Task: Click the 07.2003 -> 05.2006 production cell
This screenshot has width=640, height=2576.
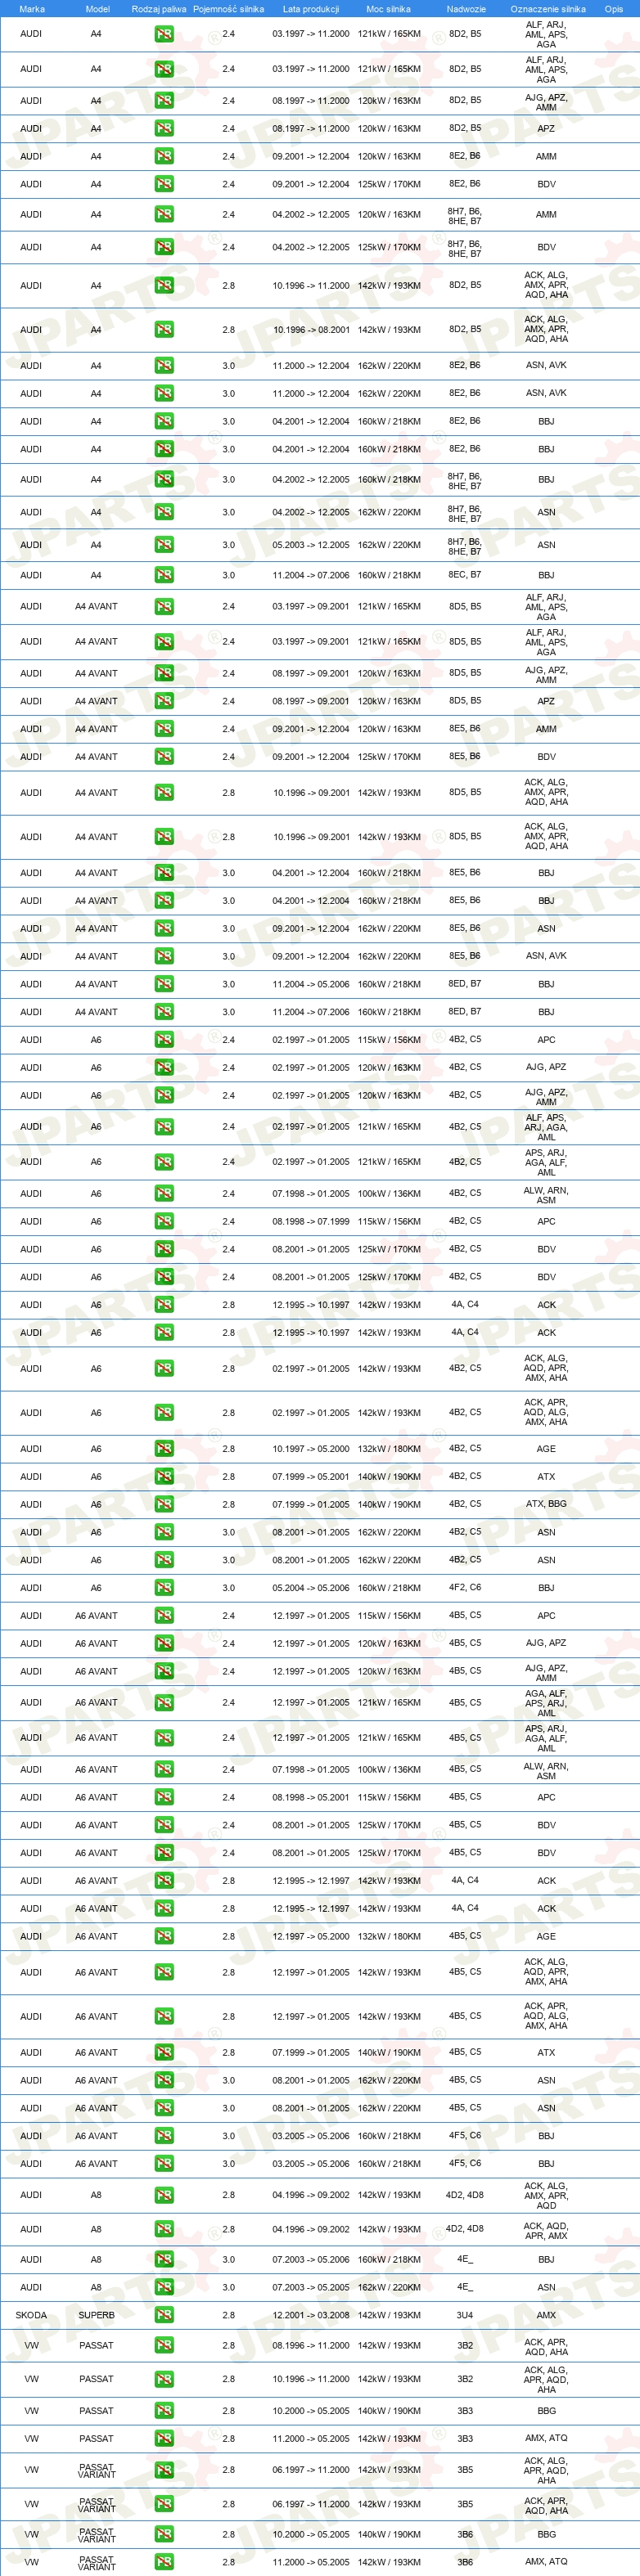Action: point(311,2259)
